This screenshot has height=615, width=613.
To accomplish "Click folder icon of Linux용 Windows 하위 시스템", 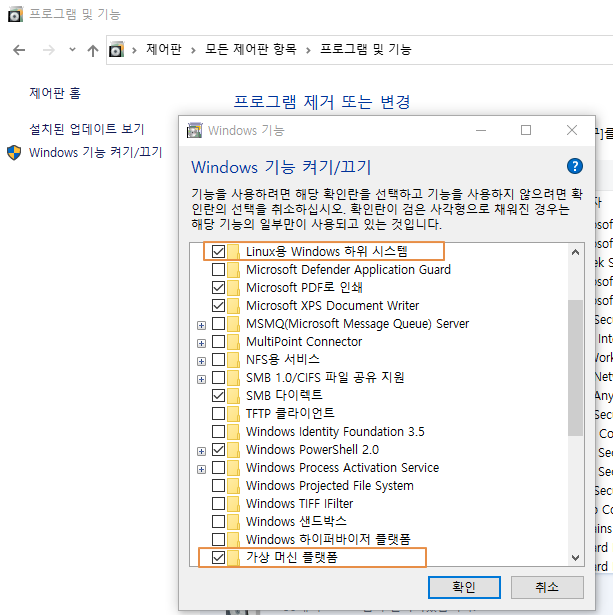I will [x=233, y=251].
